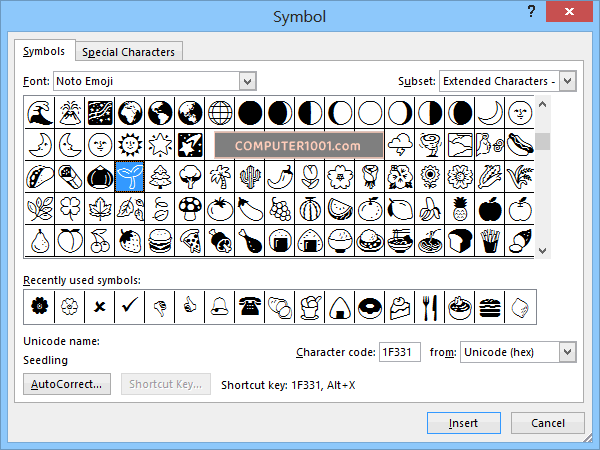Select the maple leaf symbol
This screenshot has height=450, width=600.
tap(100, 209)
